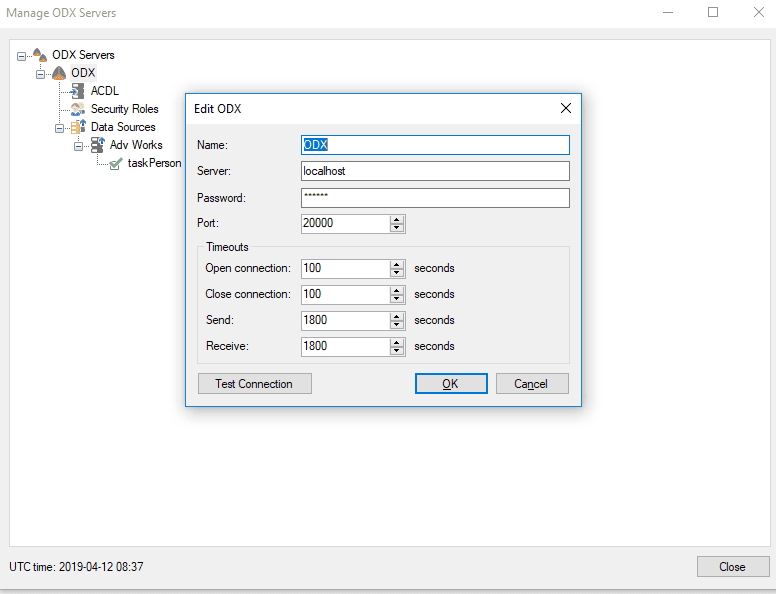The image size is (776, 594).
Task: Collapse the Data Sources node
Action: (x=59, y=128)
